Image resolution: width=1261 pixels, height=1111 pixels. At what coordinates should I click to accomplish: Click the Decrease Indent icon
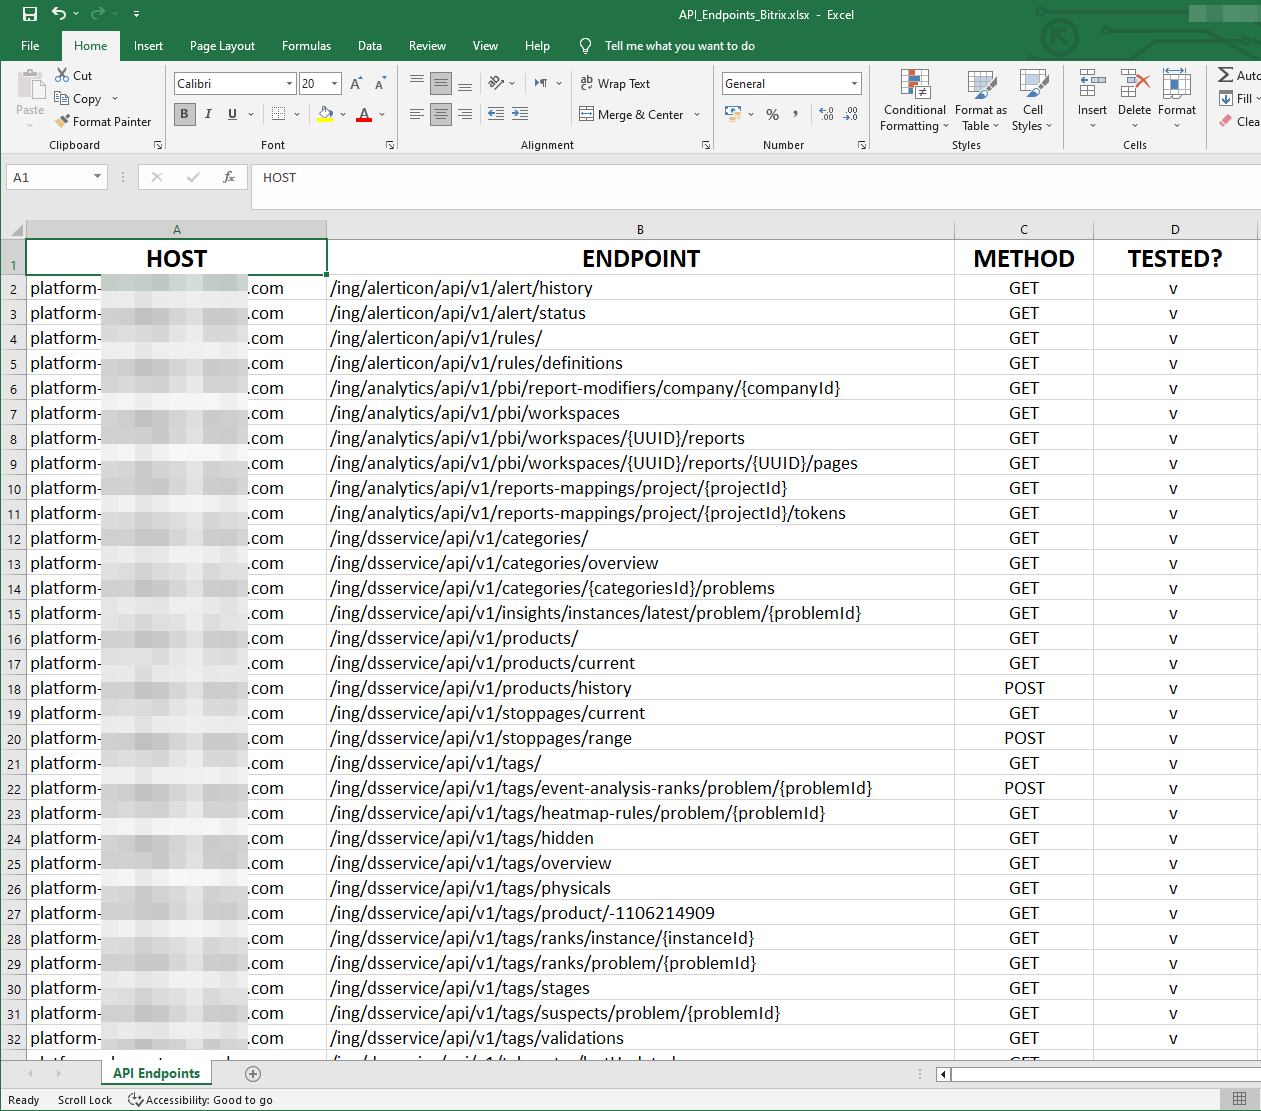pos(496,114)
